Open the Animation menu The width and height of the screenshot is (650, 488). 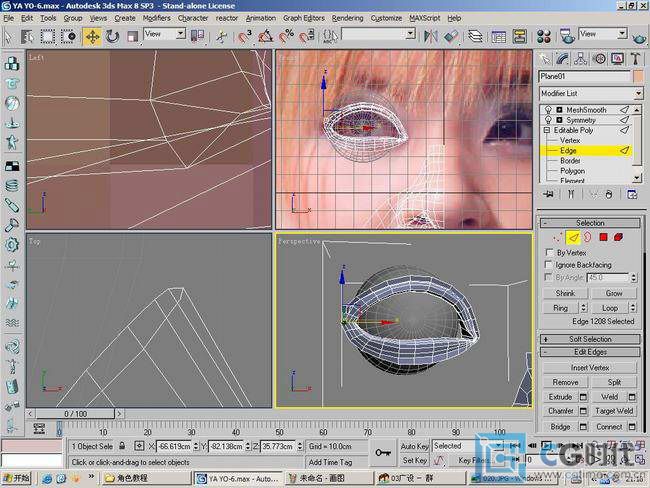point(260,18)
